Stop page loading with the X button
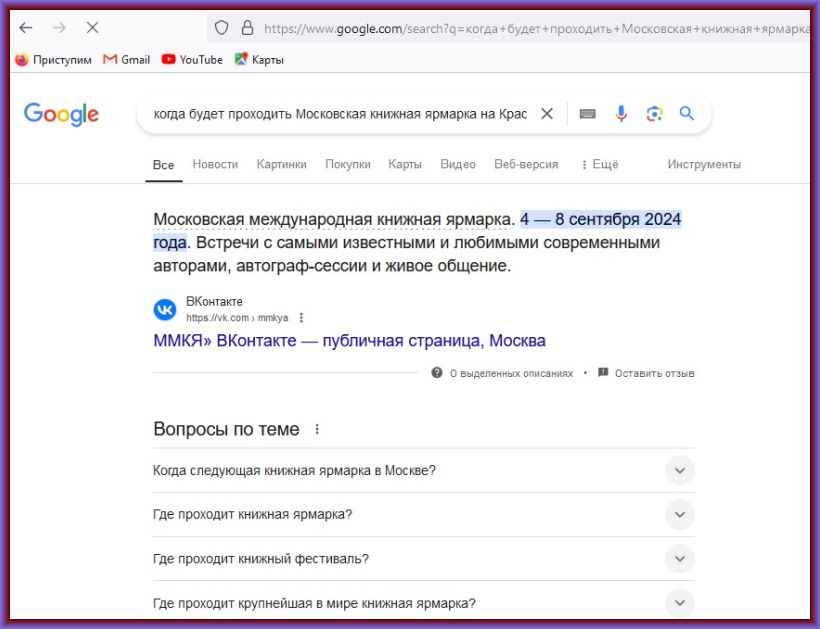This screenshot has height=629, width=820. pos(93,28)
